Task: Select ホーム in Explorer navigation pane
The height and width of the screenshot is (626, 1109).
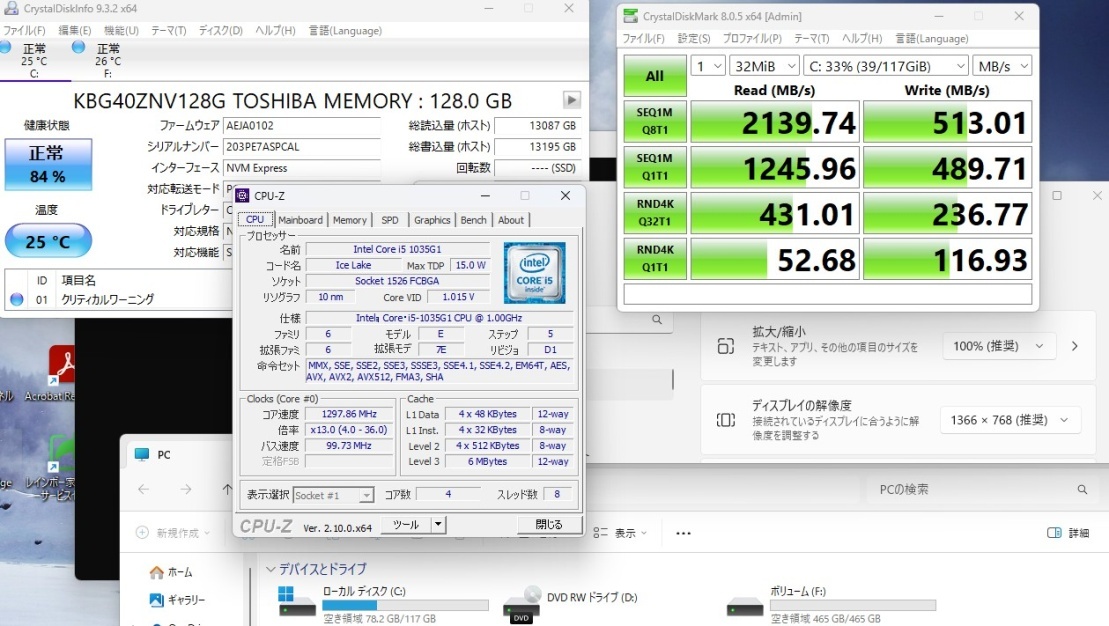Action: [171, 572]
